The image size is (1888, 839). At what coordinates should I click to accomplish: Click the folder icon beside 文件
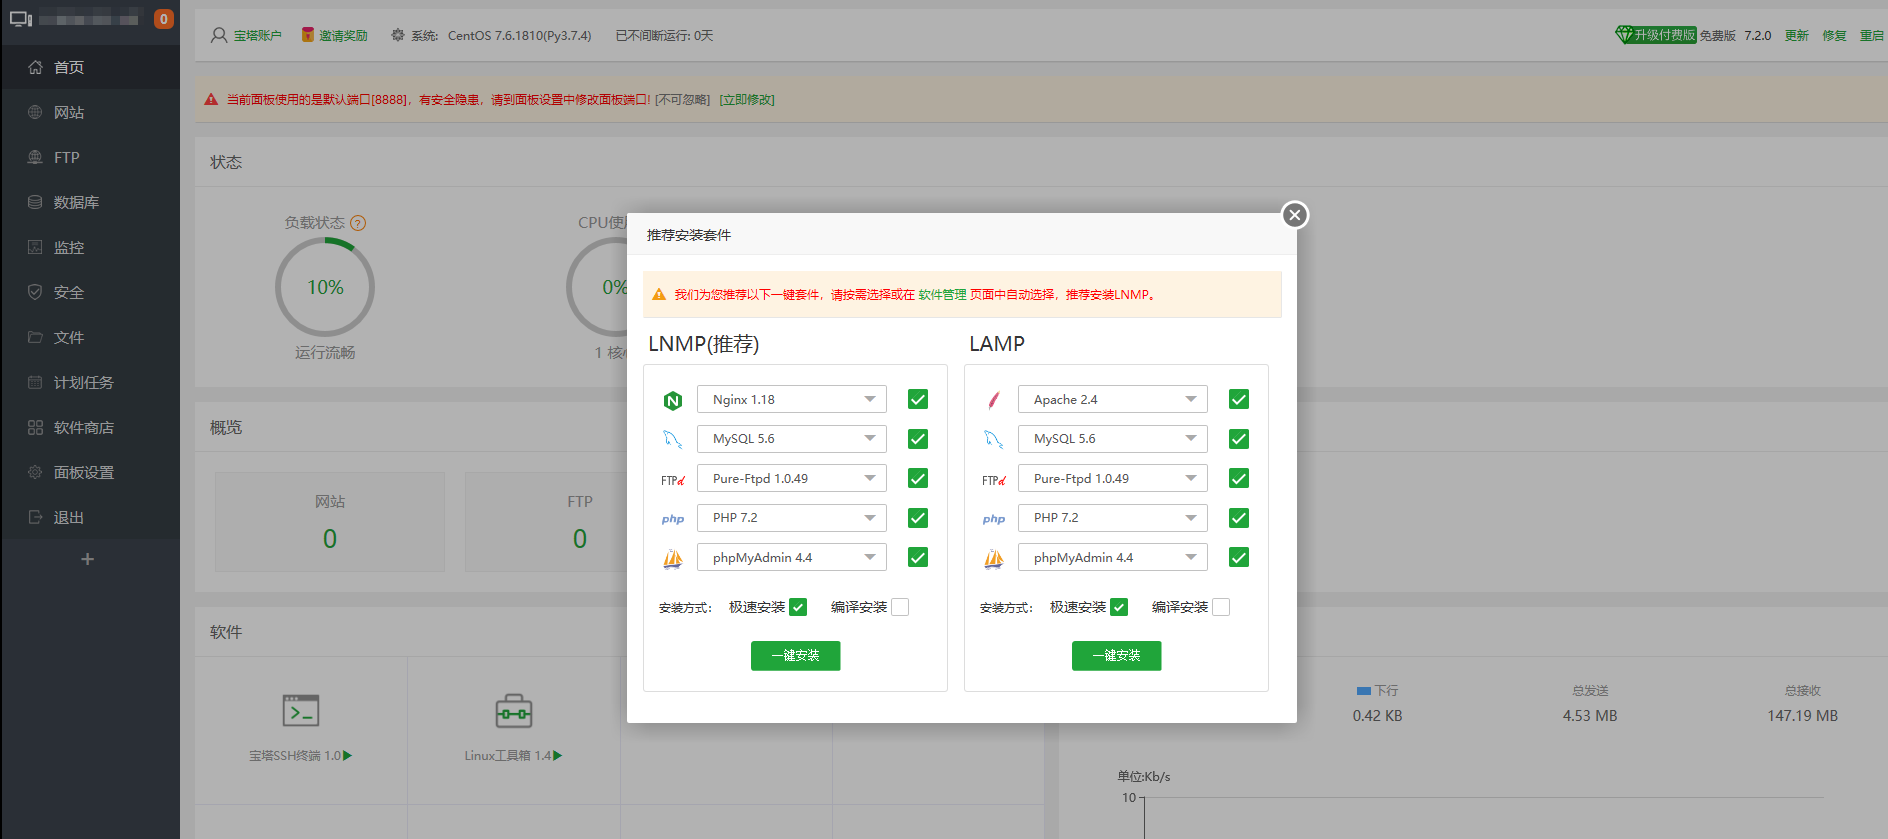coord(35,337)
